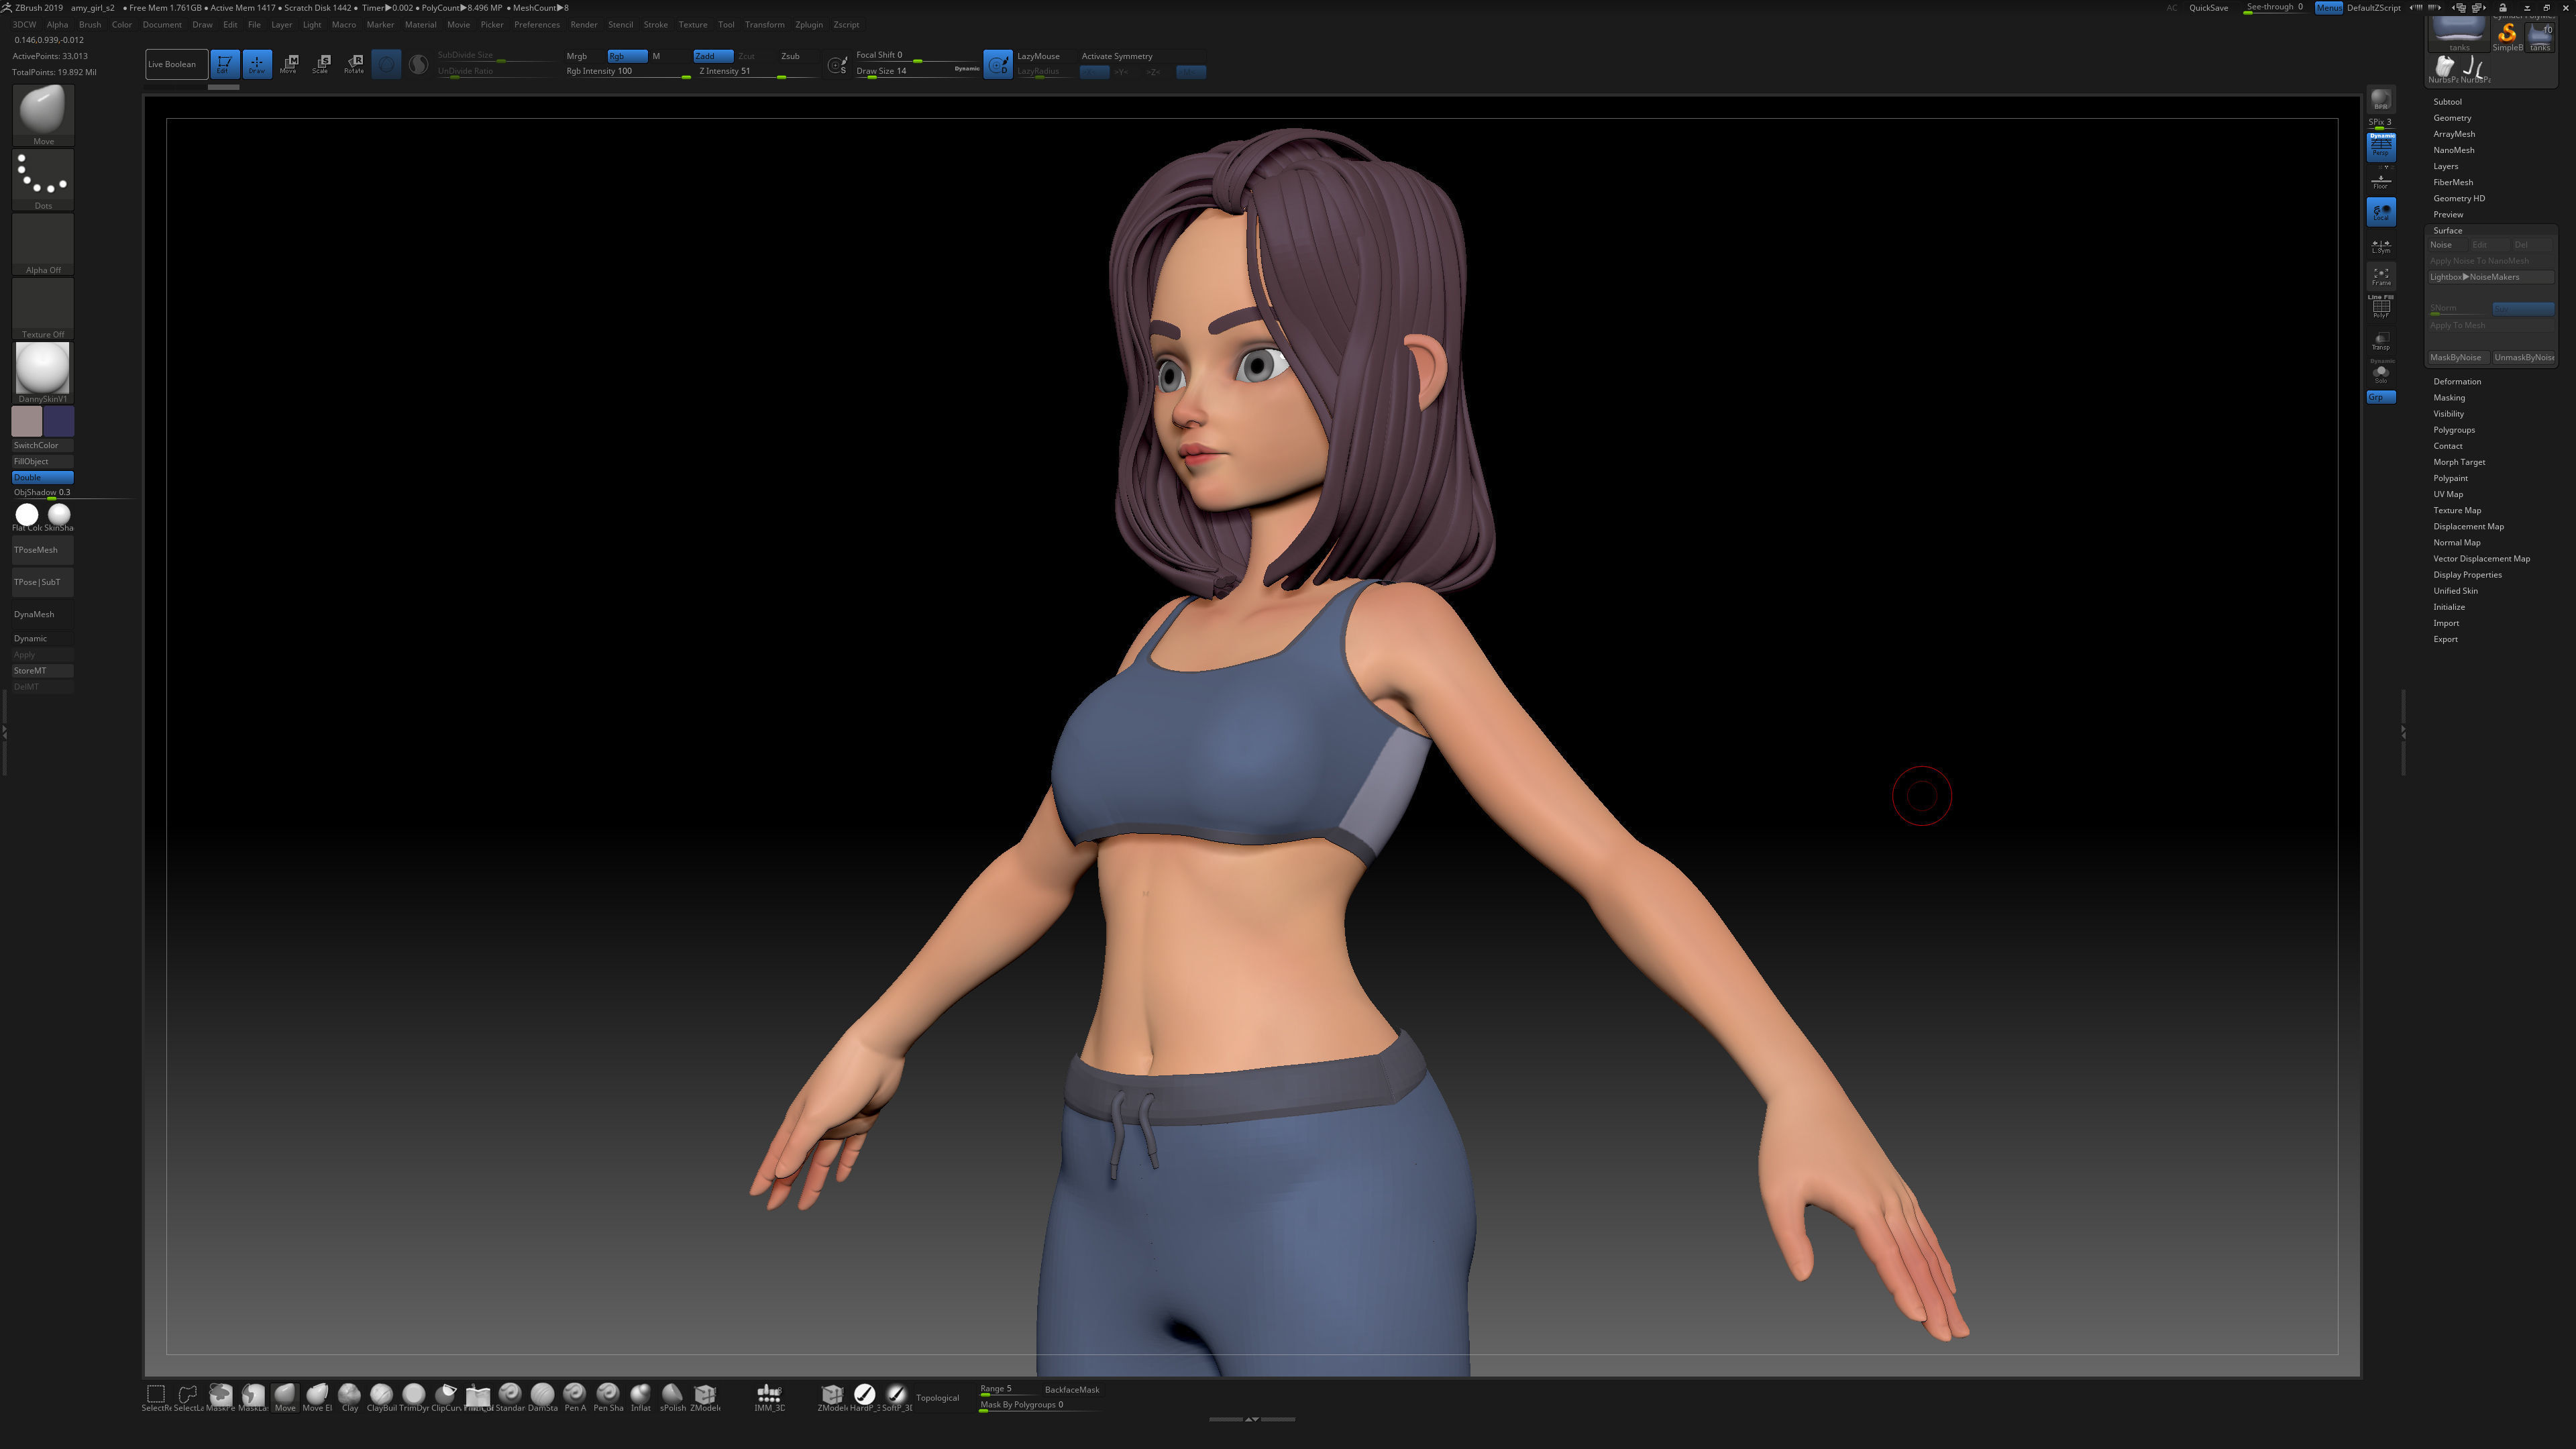Toggle the LazyMouse icon button

tap(997, 64)
